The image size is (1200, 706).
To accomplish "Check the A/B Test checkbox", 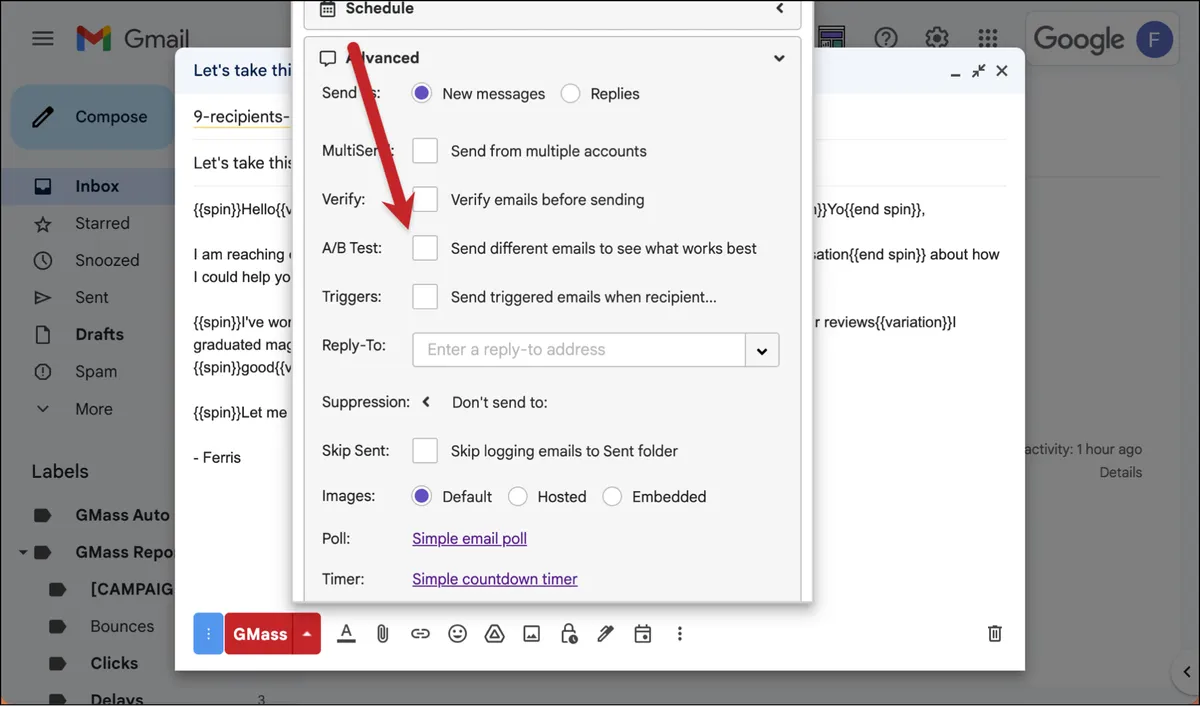I will pos(425,248).
